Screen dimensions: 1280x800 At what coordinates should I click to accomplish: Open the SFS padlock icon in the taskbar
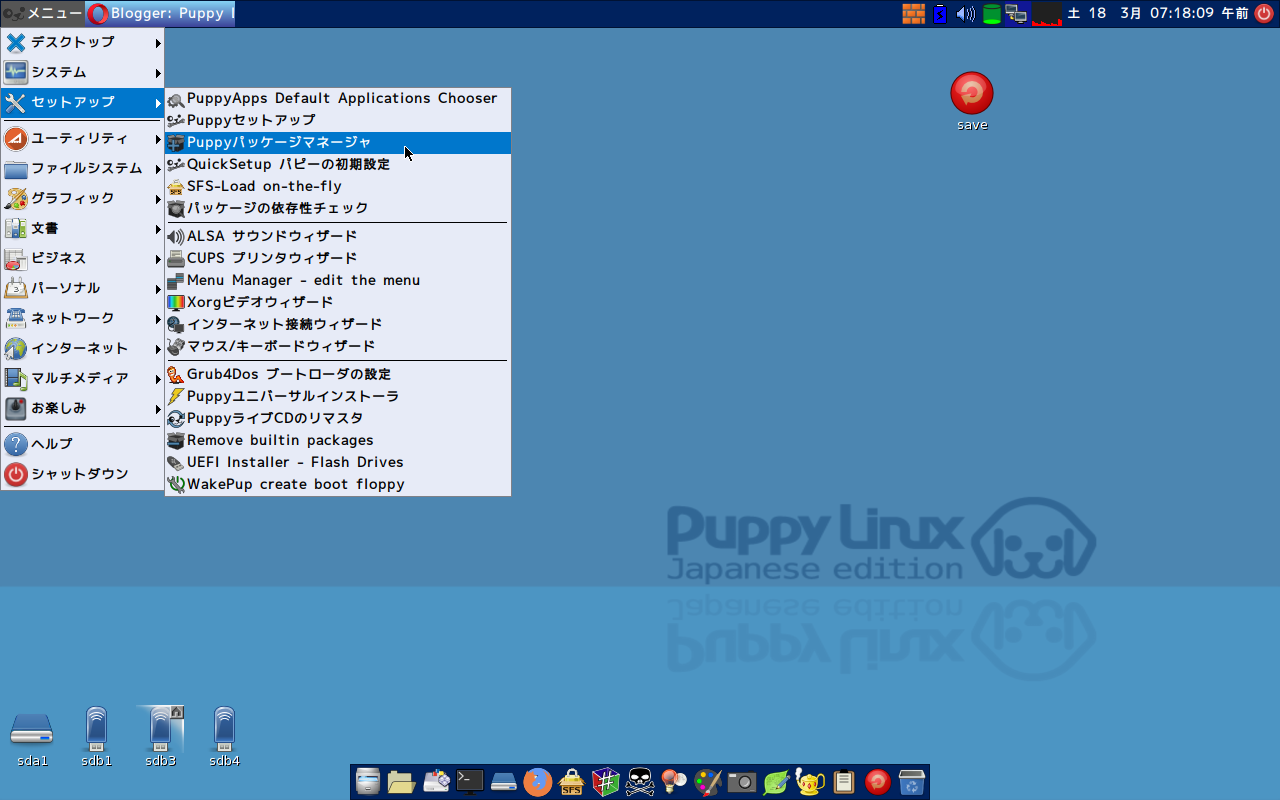pyautogui.click(x=570, y=781)
